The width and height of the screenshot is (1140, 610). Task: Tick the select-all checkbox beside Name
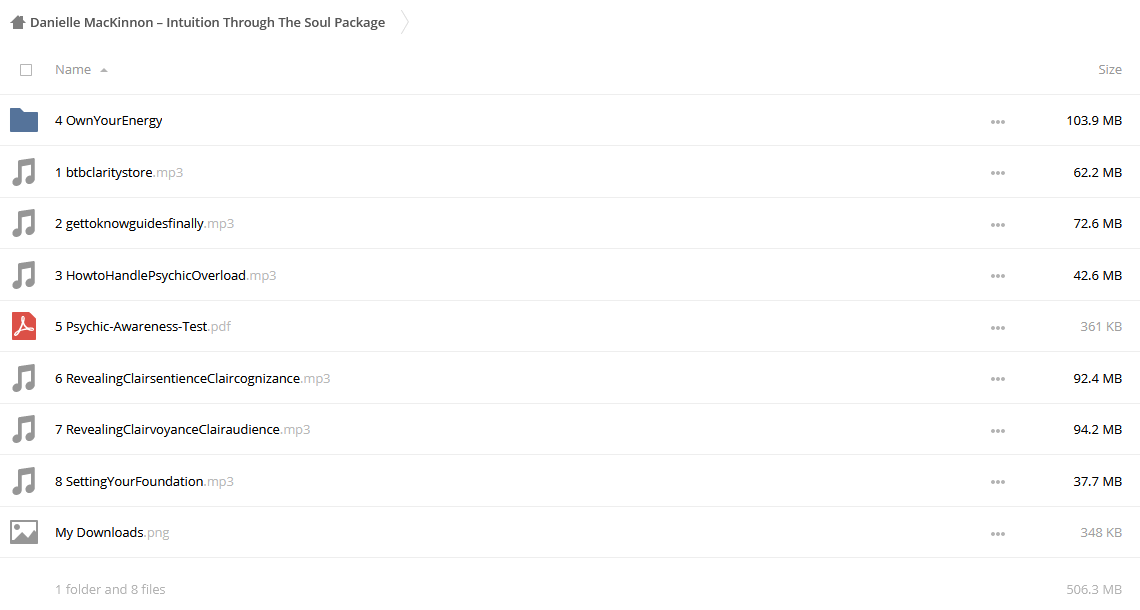[26, 70]
